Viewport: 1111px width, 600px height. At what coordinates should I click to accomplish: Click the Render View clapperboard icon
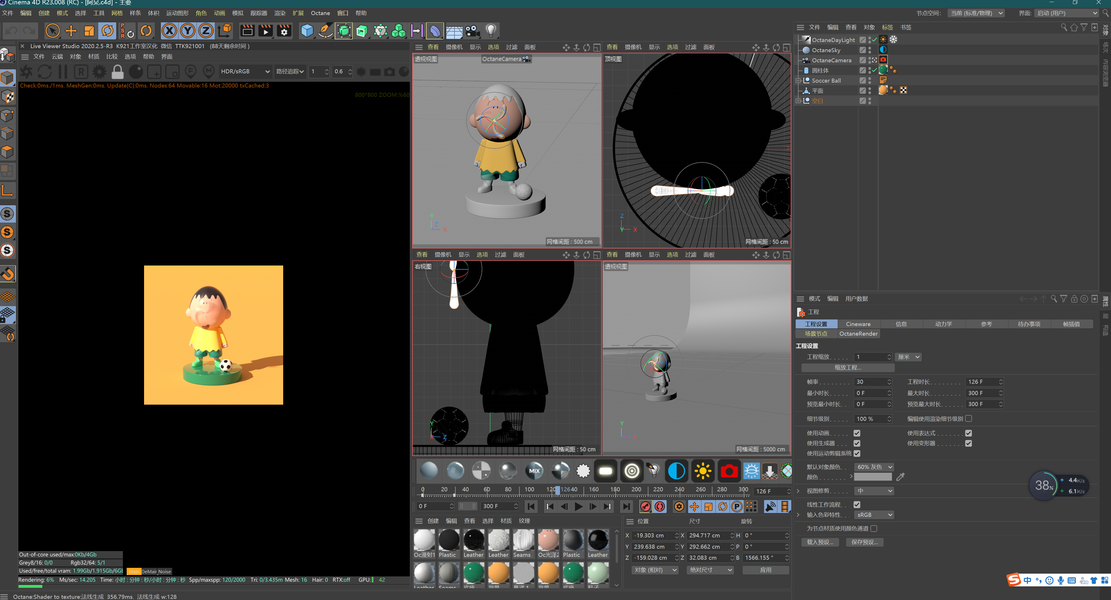[247, 30]
